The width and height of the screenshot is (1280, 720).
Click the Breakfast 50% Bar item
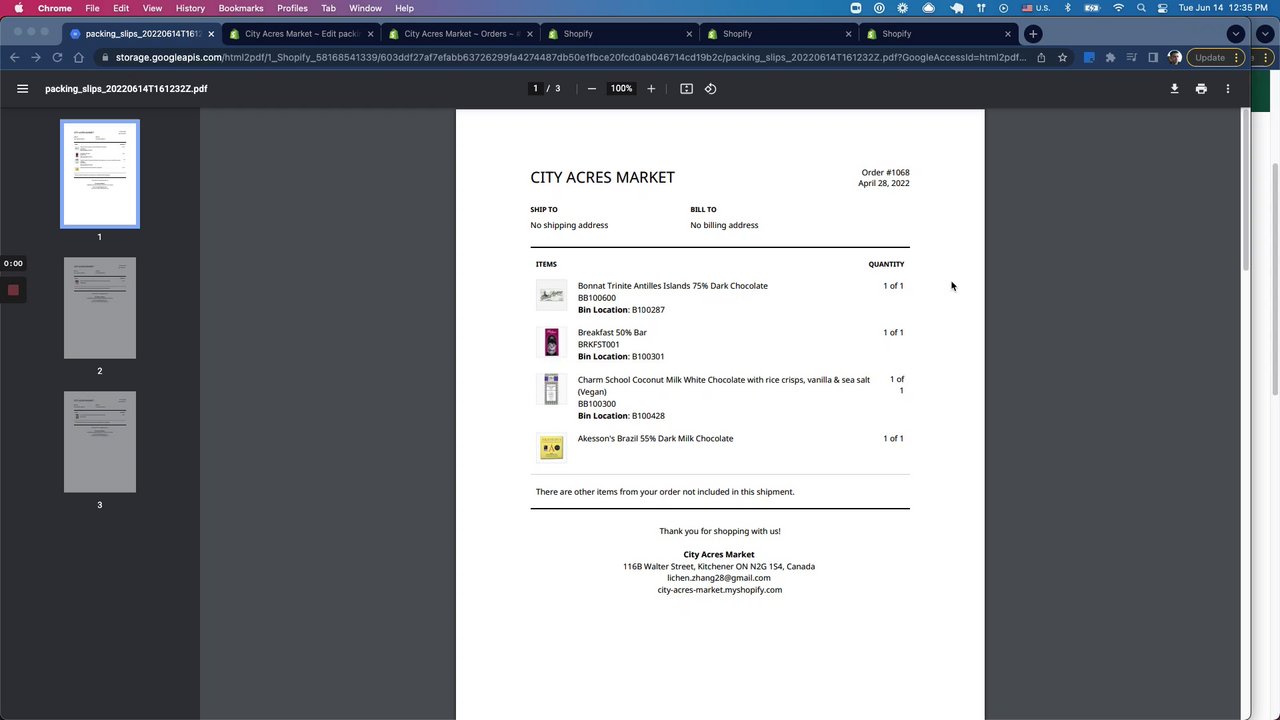(x=612, y=333)
